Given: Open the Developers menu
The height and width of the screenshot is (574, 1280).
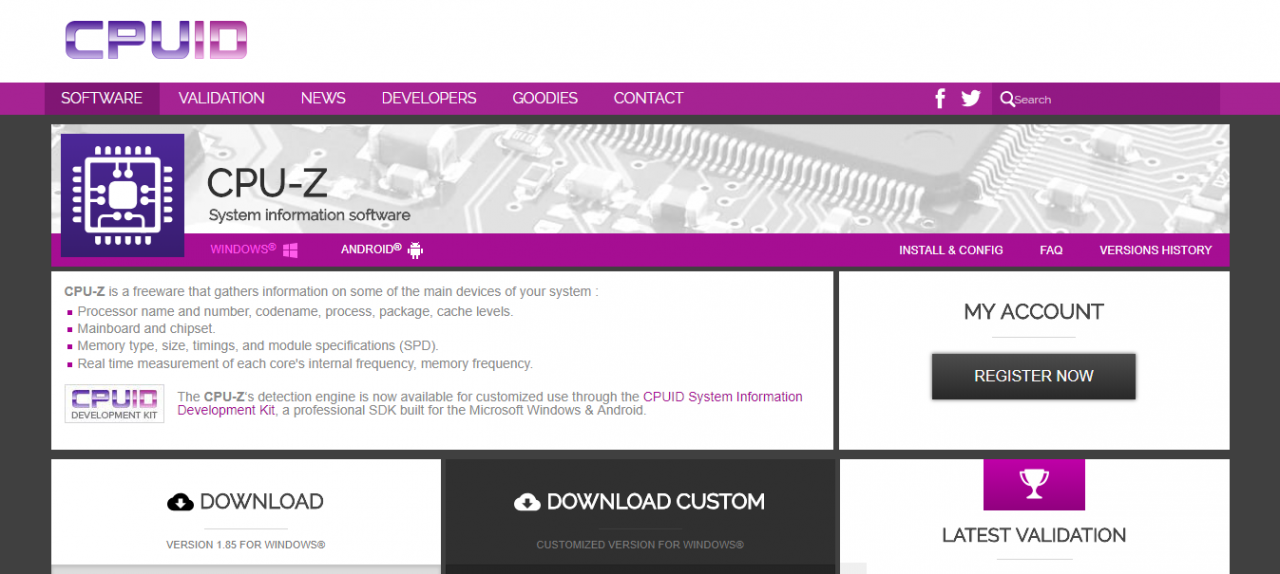Looking at the screenshot, I should [429, 98].
